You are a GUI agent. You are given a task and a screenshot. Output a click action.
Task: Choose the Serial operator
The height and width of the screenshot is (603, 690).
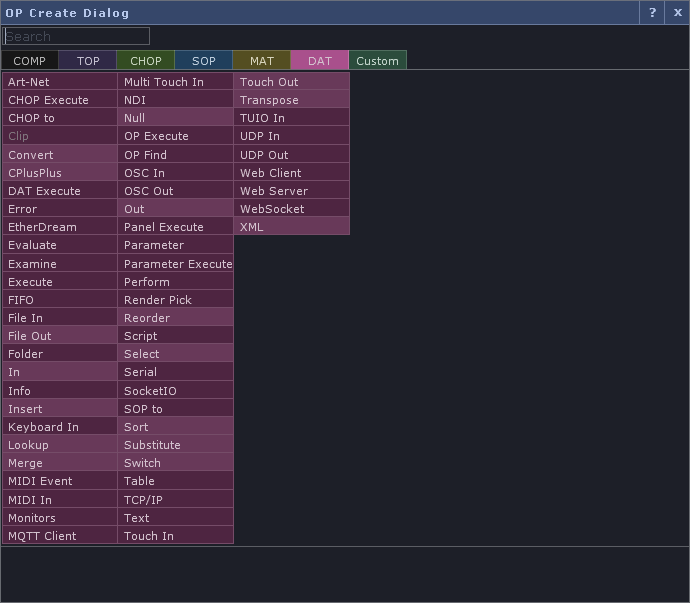point(176,372)
